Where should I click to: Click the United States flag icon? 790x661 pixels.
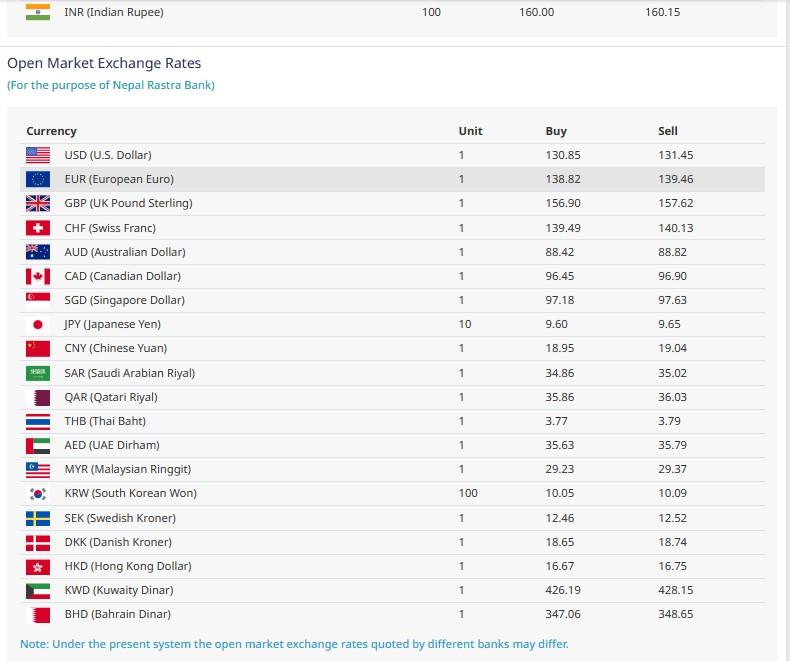tap(38, 155)
